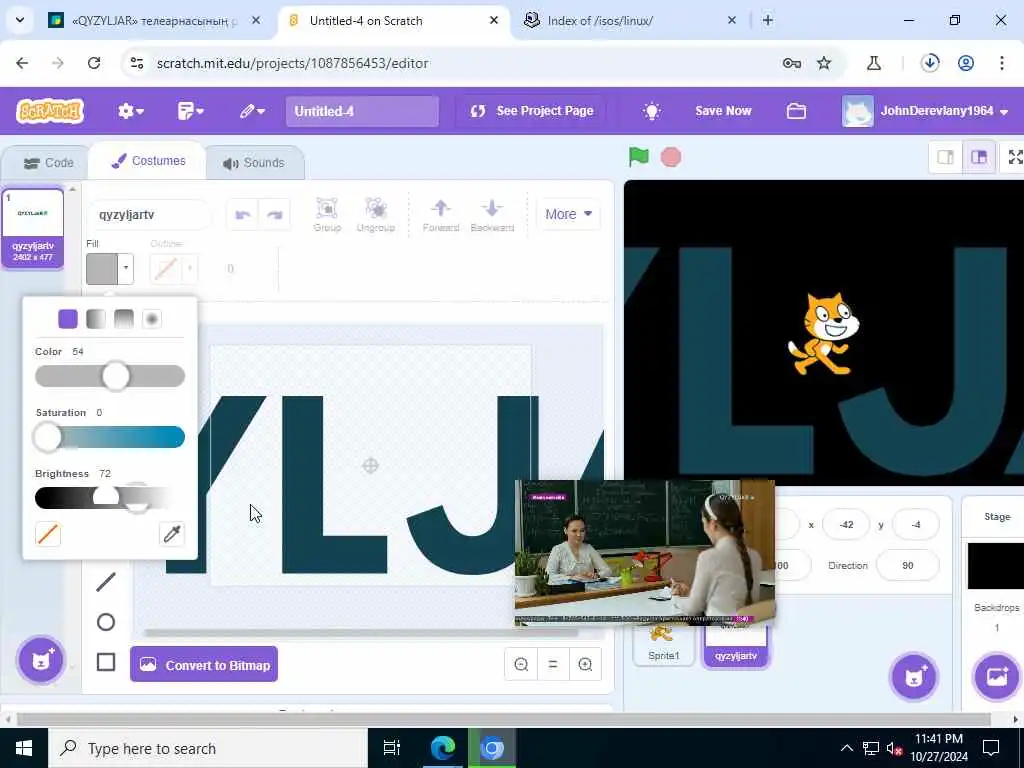
Task: Switch to QYZYLJAR browser tab
Action: point(155,21)
